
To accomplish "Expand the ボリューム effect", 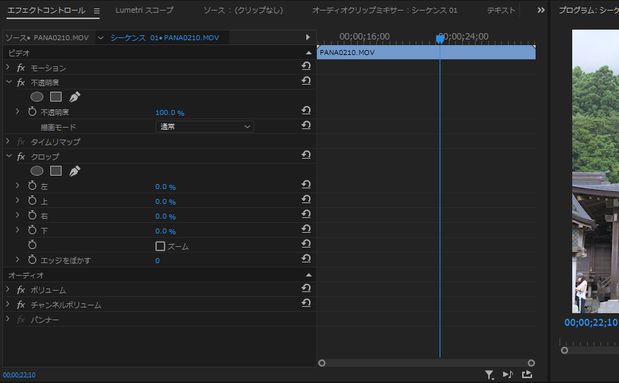I will 8,289.
